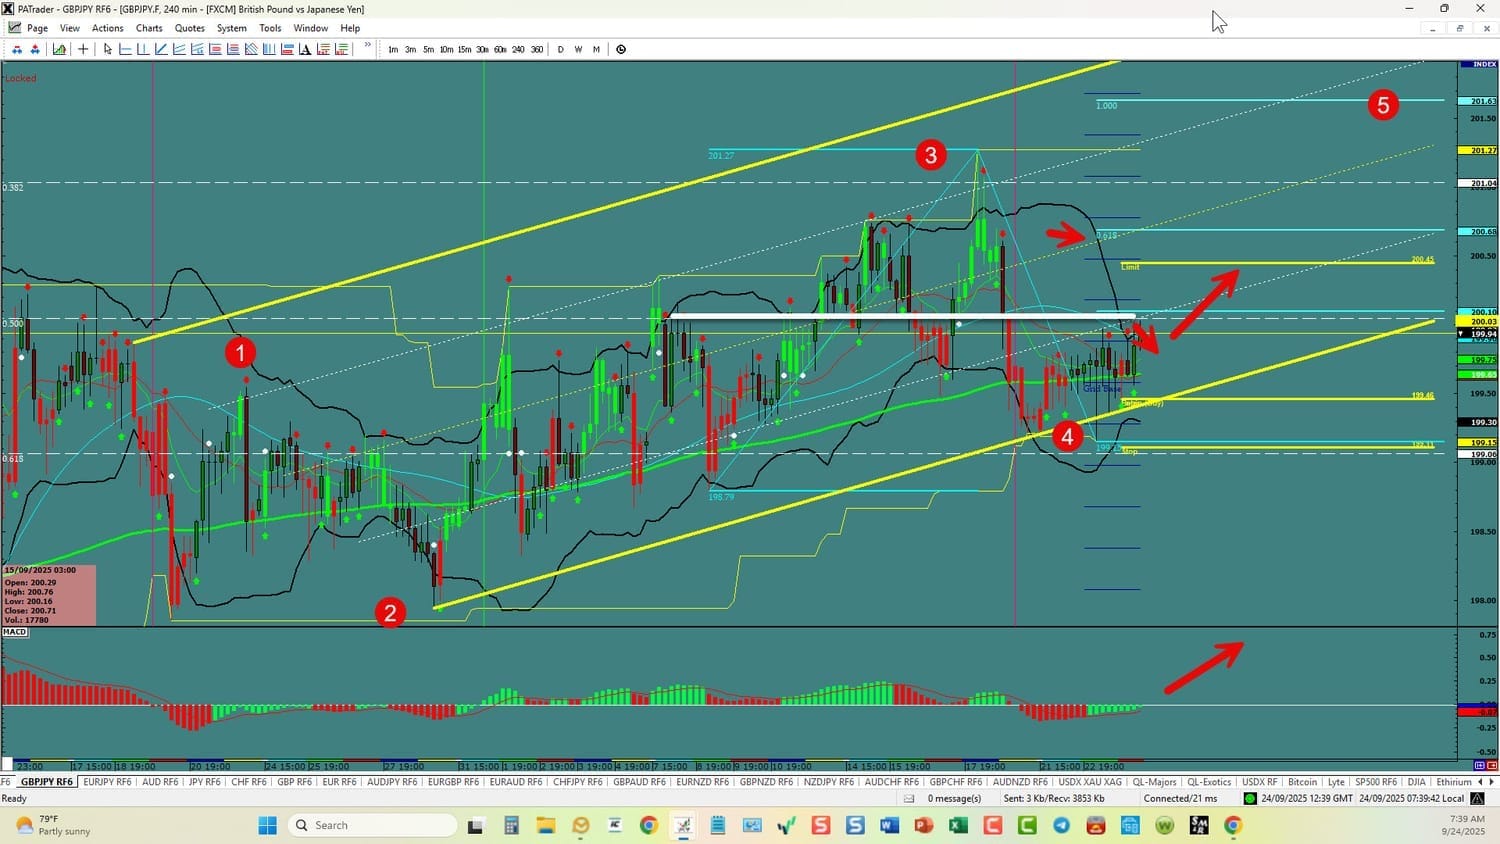
Task: Set chart timeframe to 360
Action: (x=537, y=49)
